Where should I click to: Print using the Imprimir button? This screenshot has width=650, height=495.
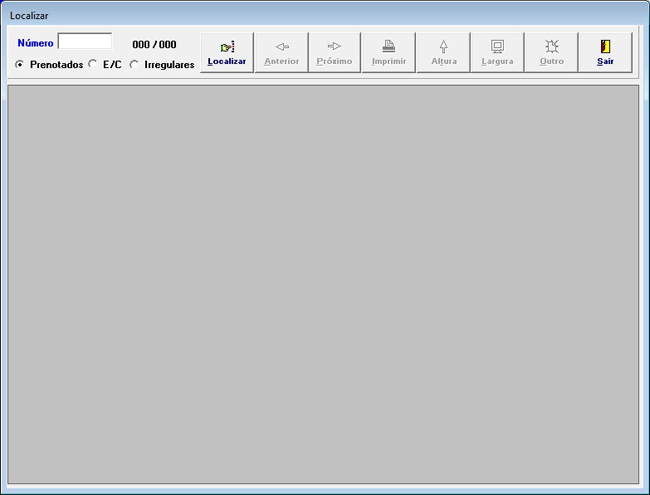389,53
